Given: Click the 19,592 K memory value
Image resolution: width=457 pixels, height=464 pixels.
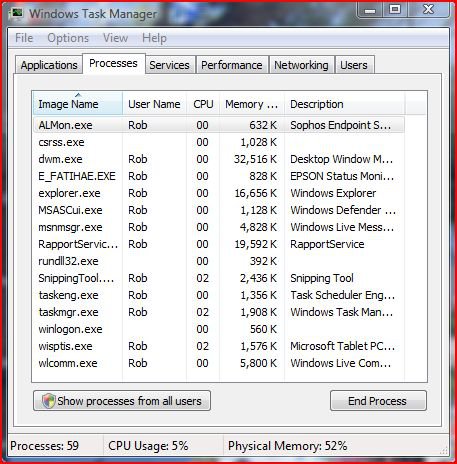Looking at the screenshot, I should tap(255, 244).
